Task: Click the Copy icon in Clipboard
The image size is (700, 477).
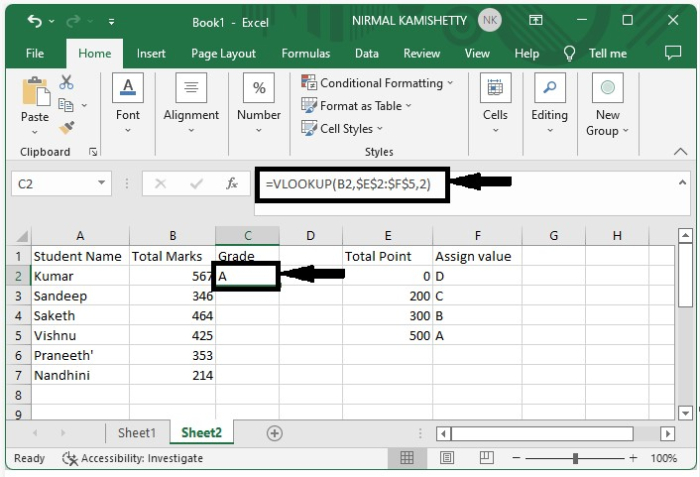Action: 66,105
